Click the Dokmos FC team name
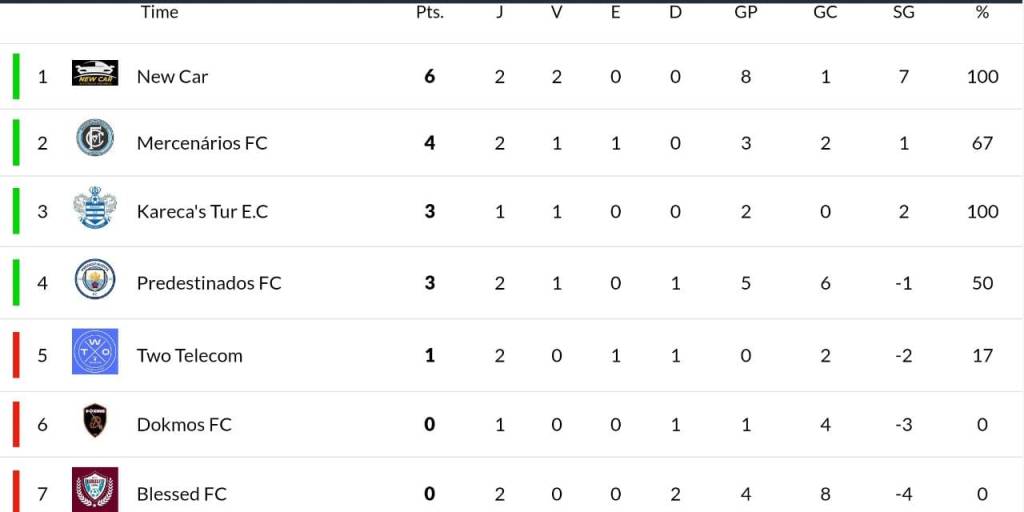This screenshot has width=1024, height=512. click(184, 424)
